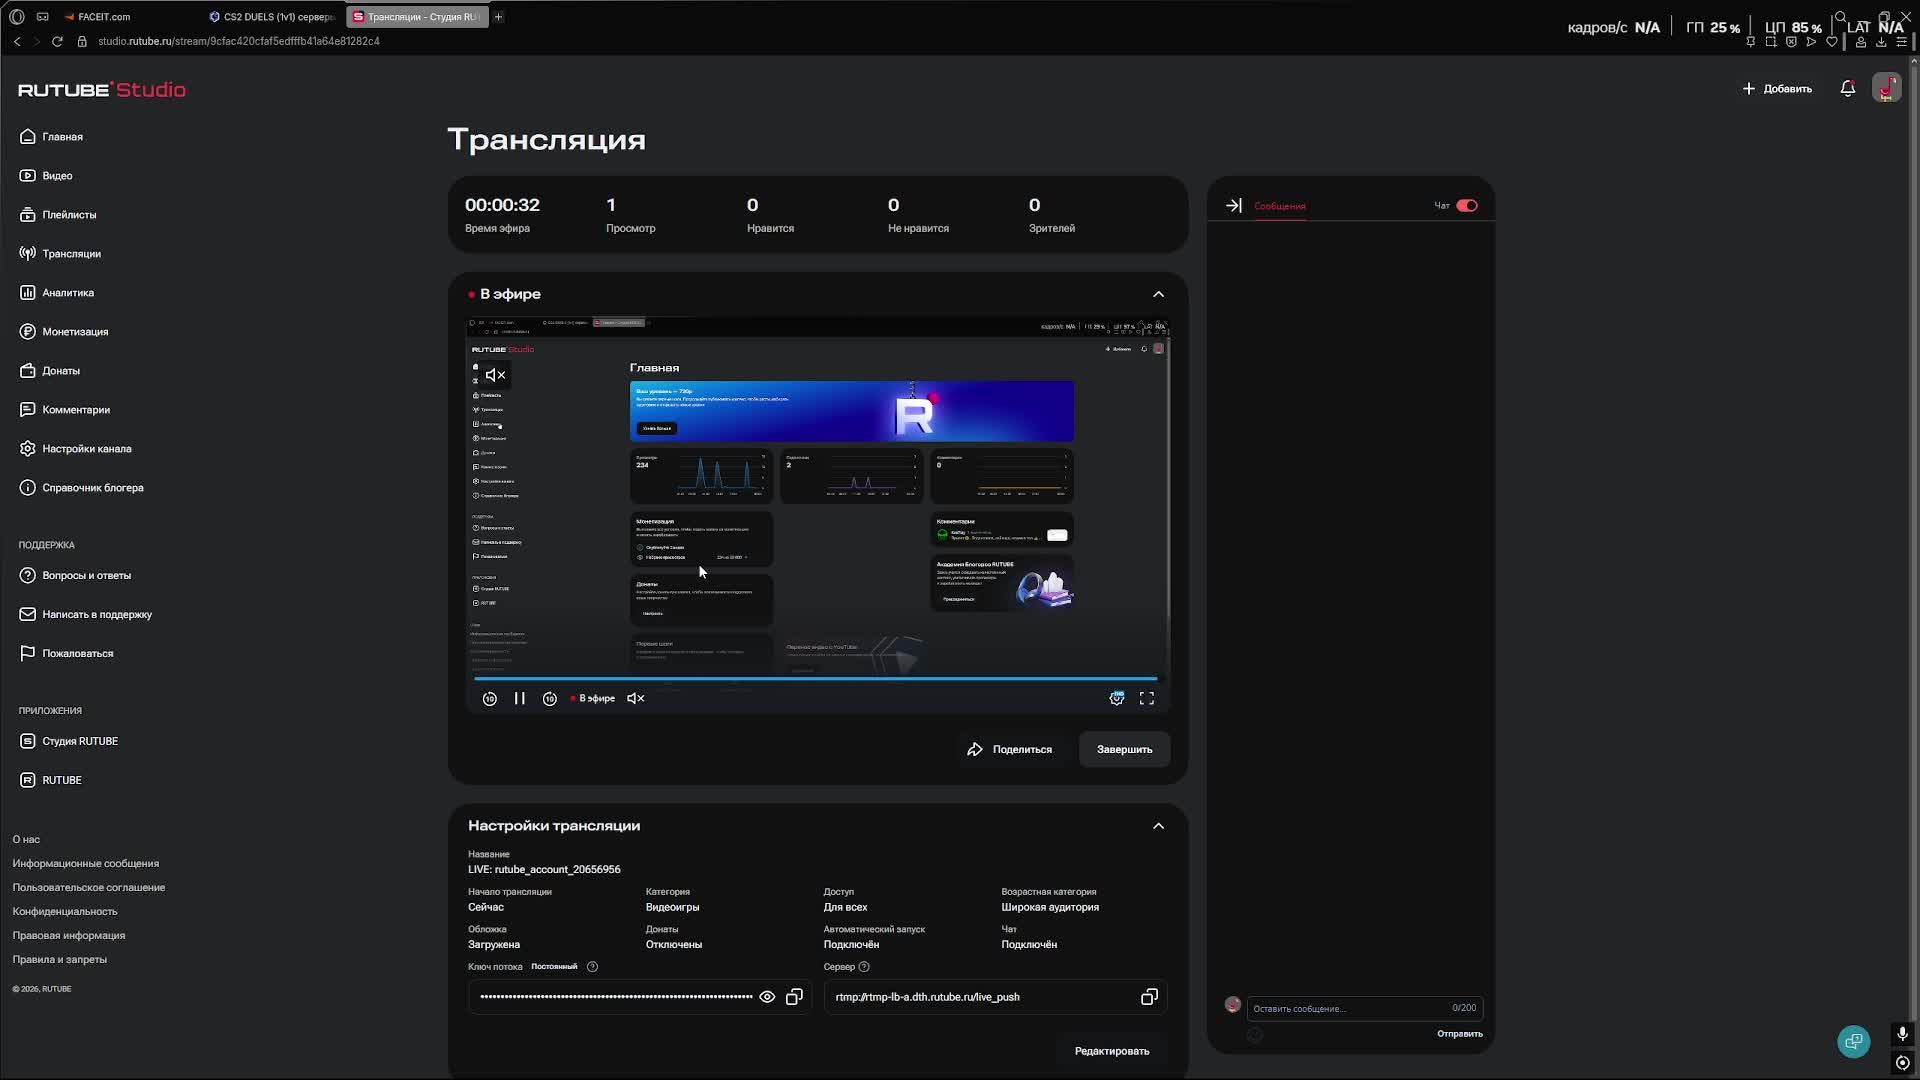
Task: Reveal the stream key with the eye icon
Action: 767,996
